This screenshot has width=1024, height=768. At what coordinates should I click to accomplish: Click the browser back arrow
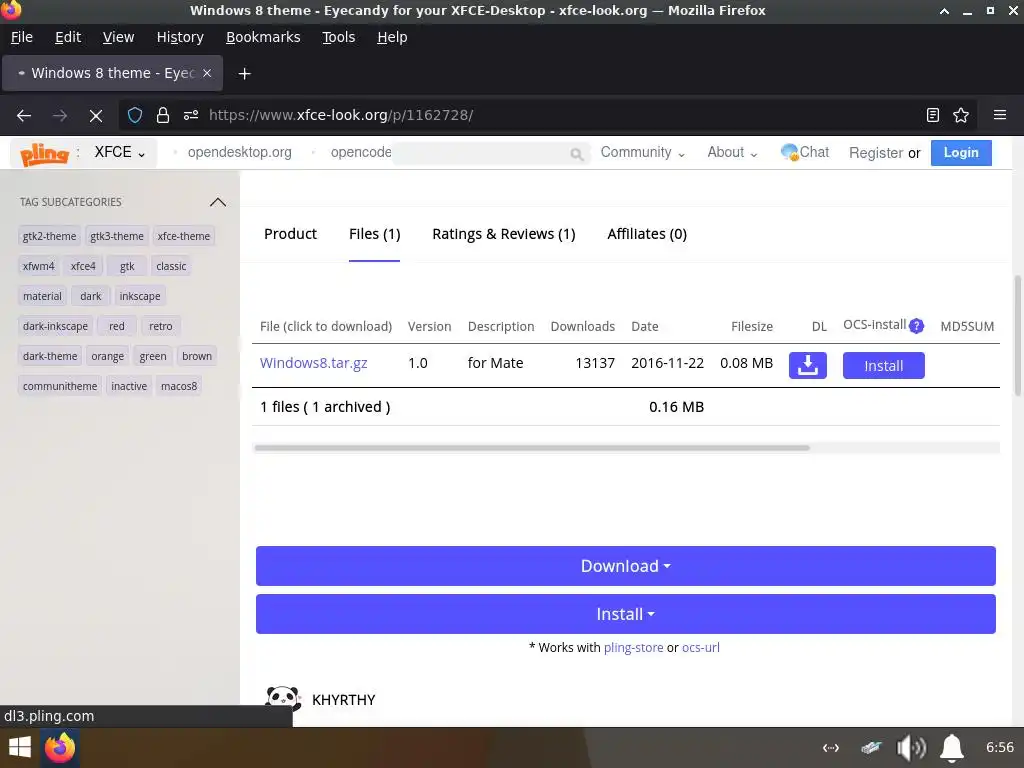(x=24, y=116)
